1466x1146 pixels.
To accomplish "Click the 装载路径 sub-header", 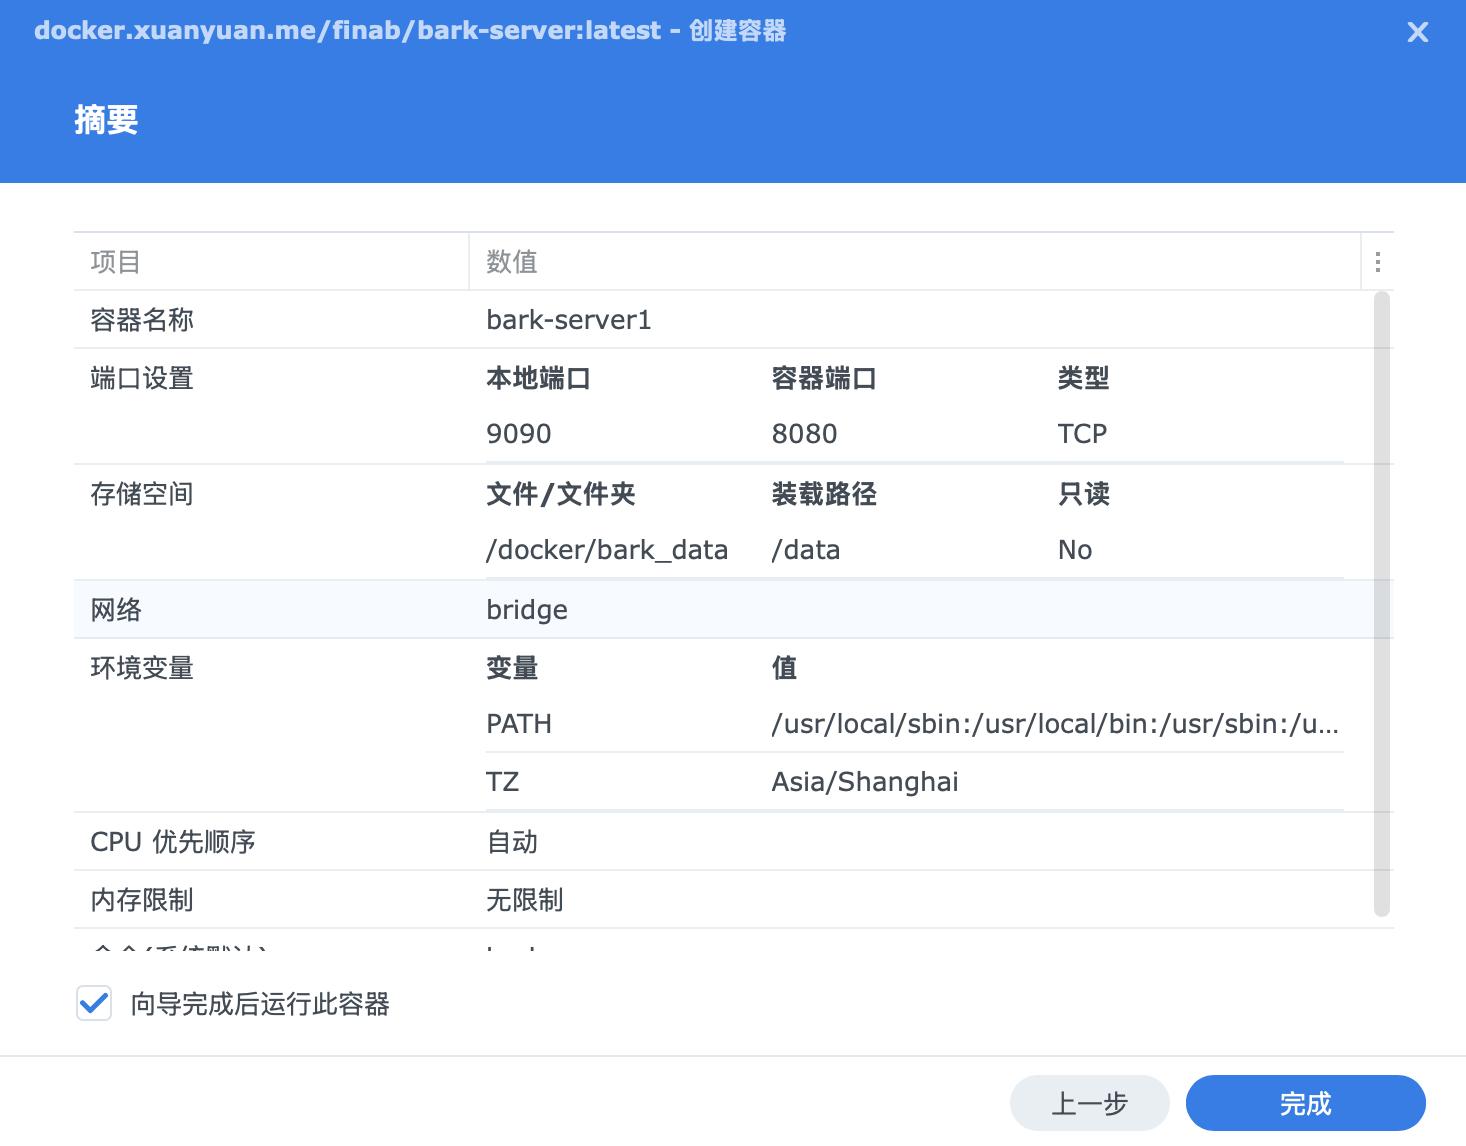I will tap(824, 494).
